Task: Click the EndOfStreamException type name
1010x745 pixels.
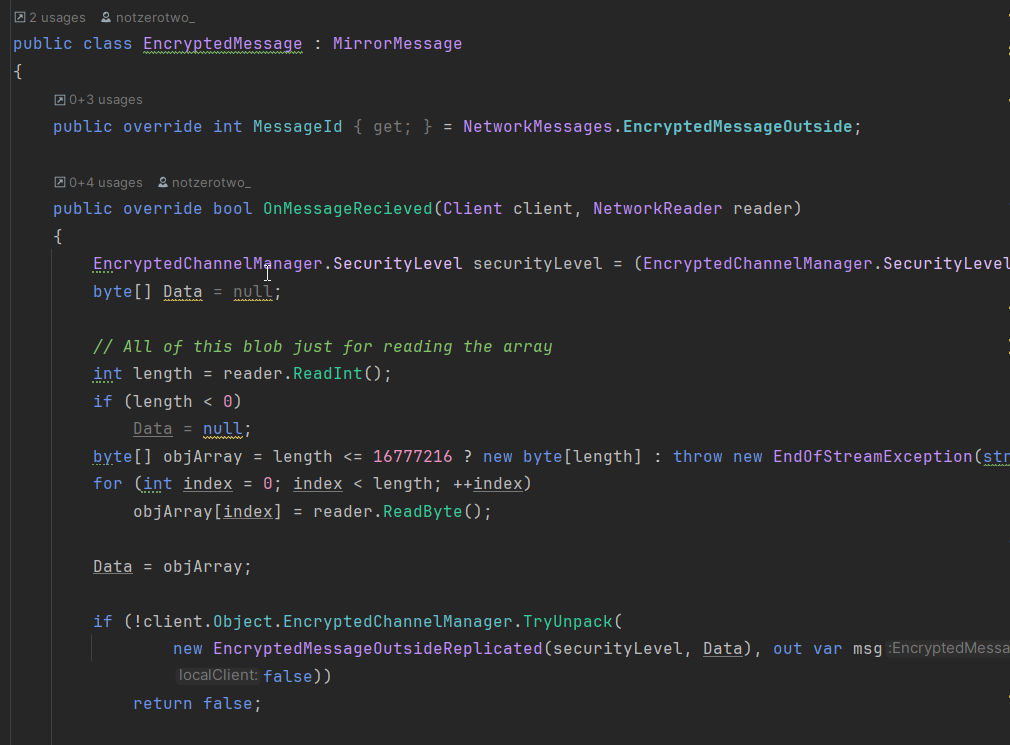Action: pos(872,457)
